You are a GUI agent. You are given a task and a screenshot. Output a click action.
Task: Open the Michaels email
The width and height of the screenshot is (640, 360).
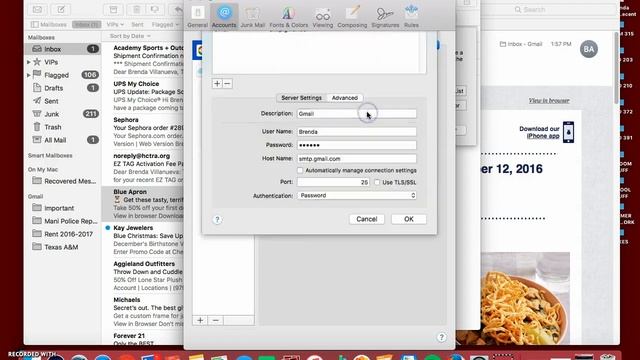click(x=143, y=311)
